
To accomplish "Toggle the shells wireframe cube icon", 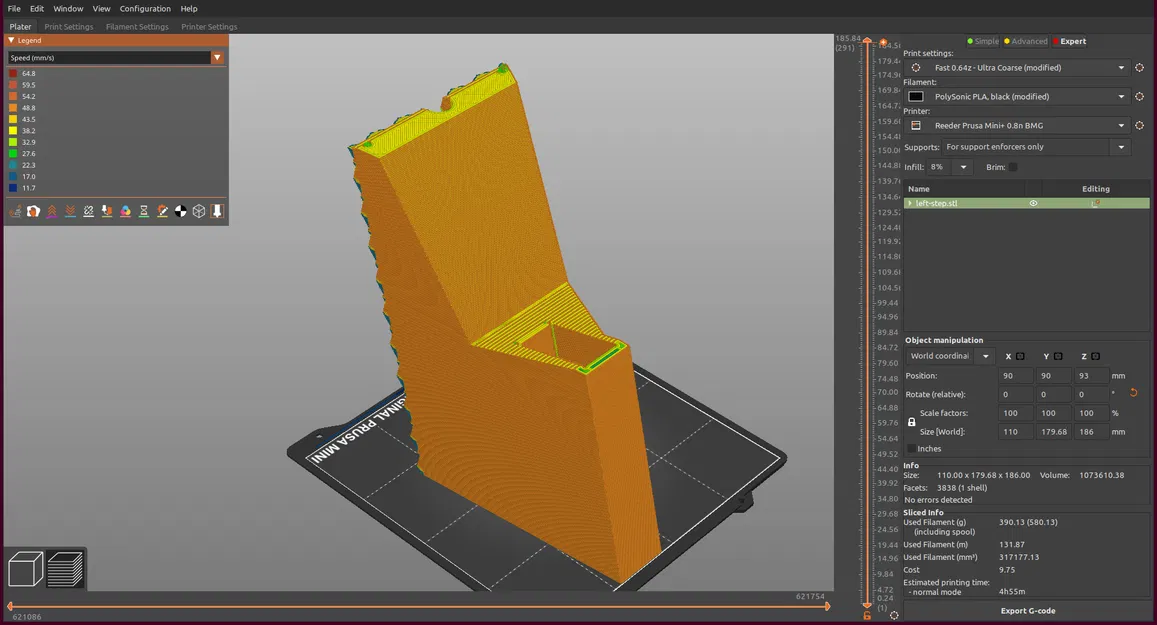I will (x=199, y=211).
